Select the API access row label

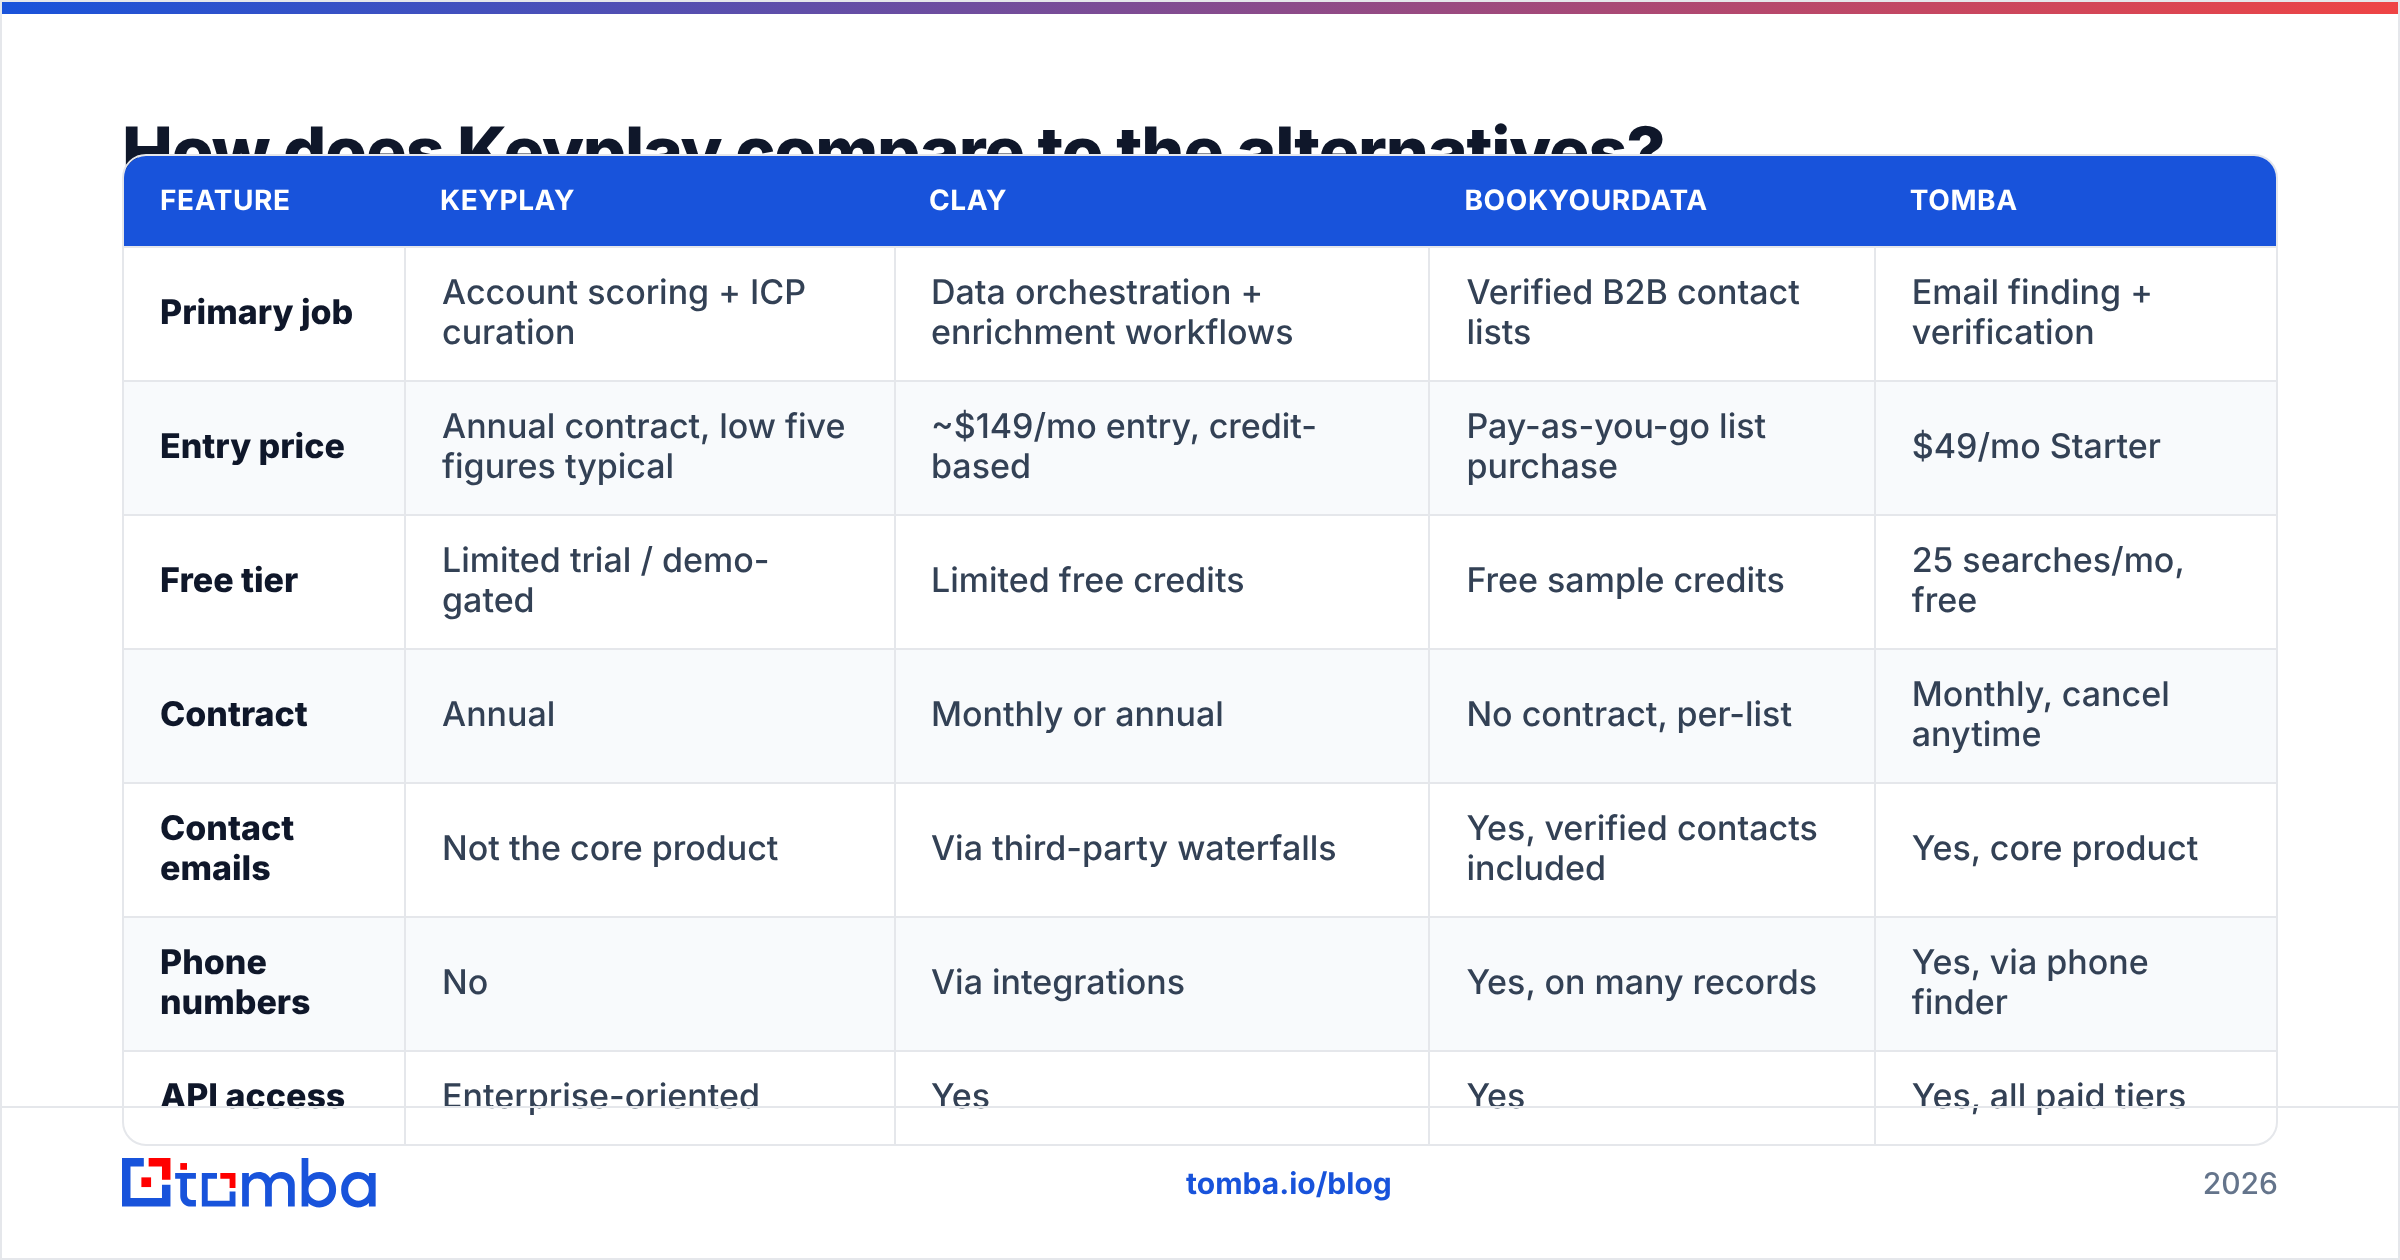point(252,1096)
